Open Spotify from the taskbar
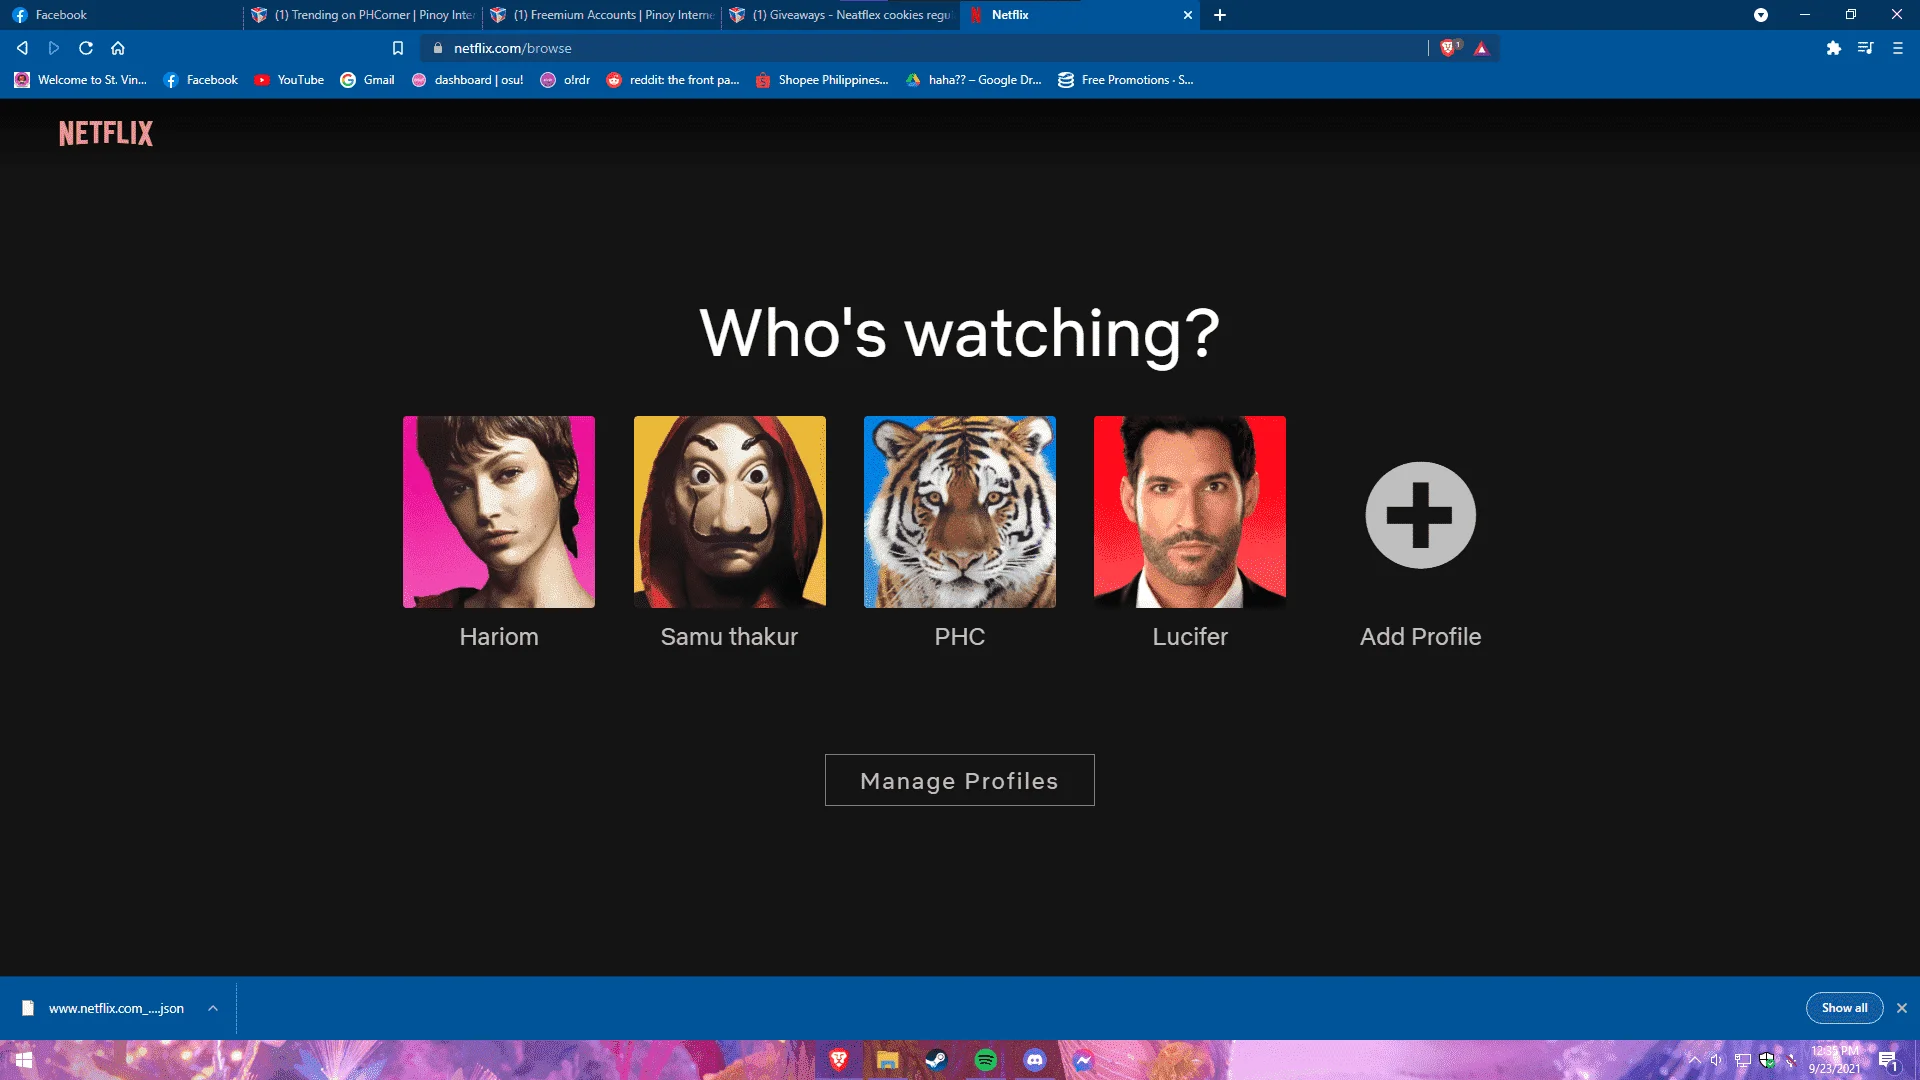Viewport: 1920px width, 1080px height. [986, 1060]
